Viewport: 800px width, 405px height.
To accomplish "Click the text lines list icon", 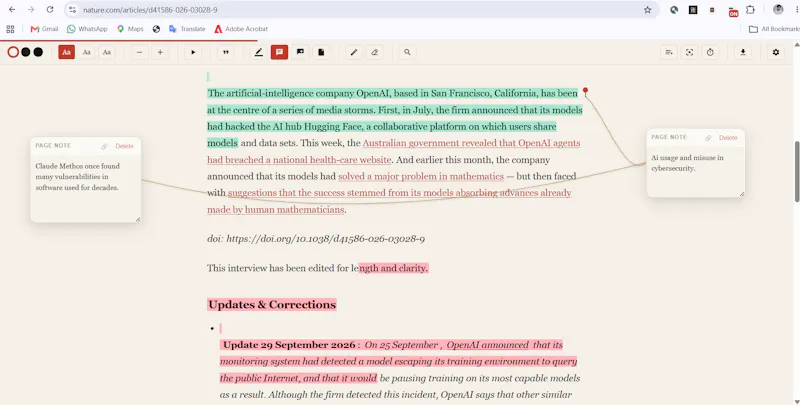I will coord(669,52).
